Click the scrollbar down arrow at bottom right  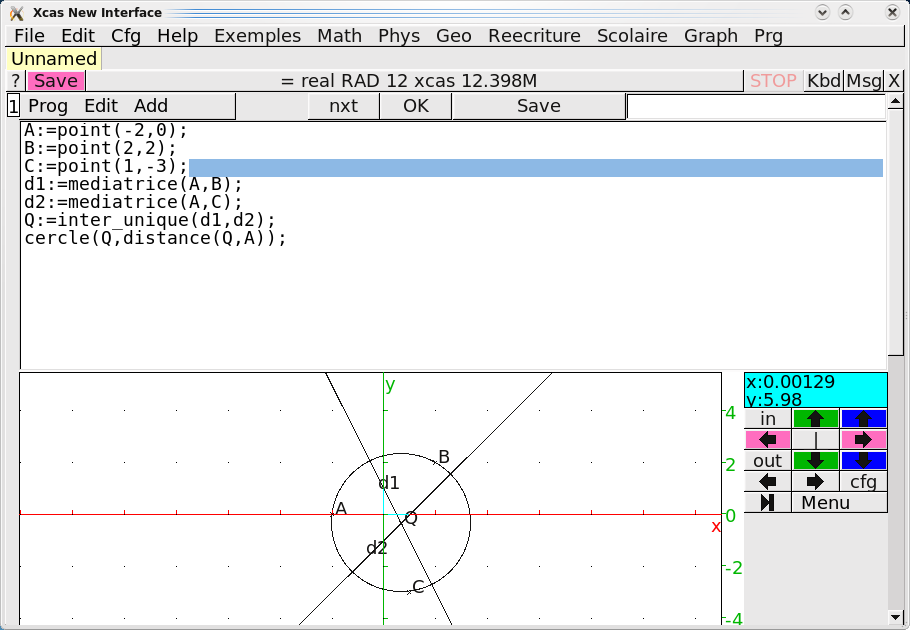click(895, 617)
